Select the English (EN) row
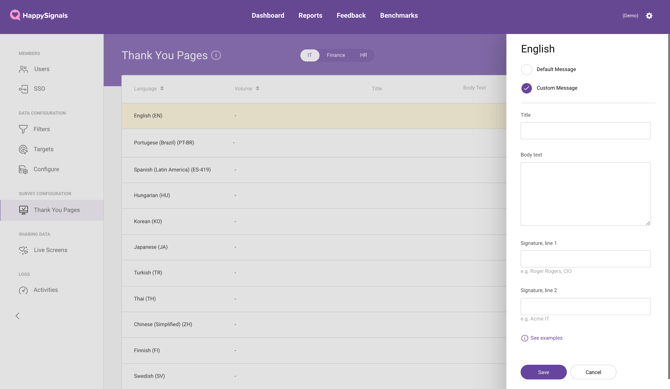 [314, 116]
